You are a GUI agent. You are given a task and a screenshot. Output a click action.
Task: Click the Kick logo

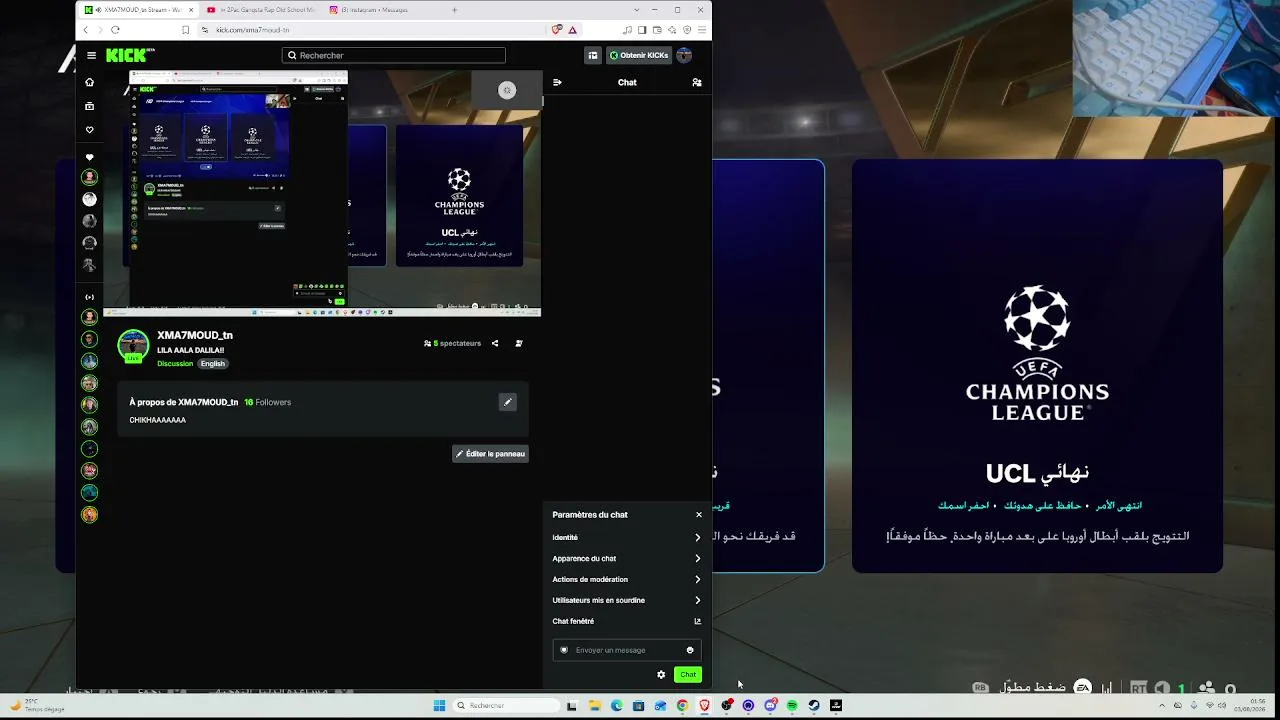pyautogui.click(x=130, y=56)
